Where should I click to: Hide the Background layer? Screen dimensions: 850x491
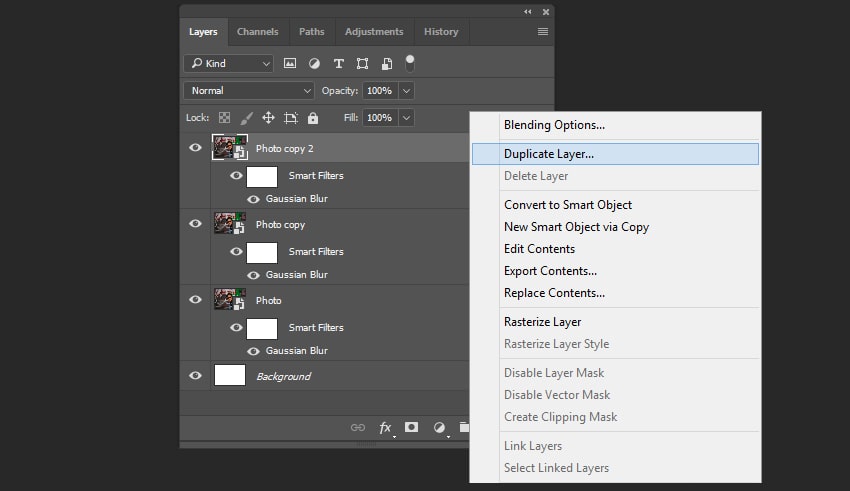[x=196, y=376]
